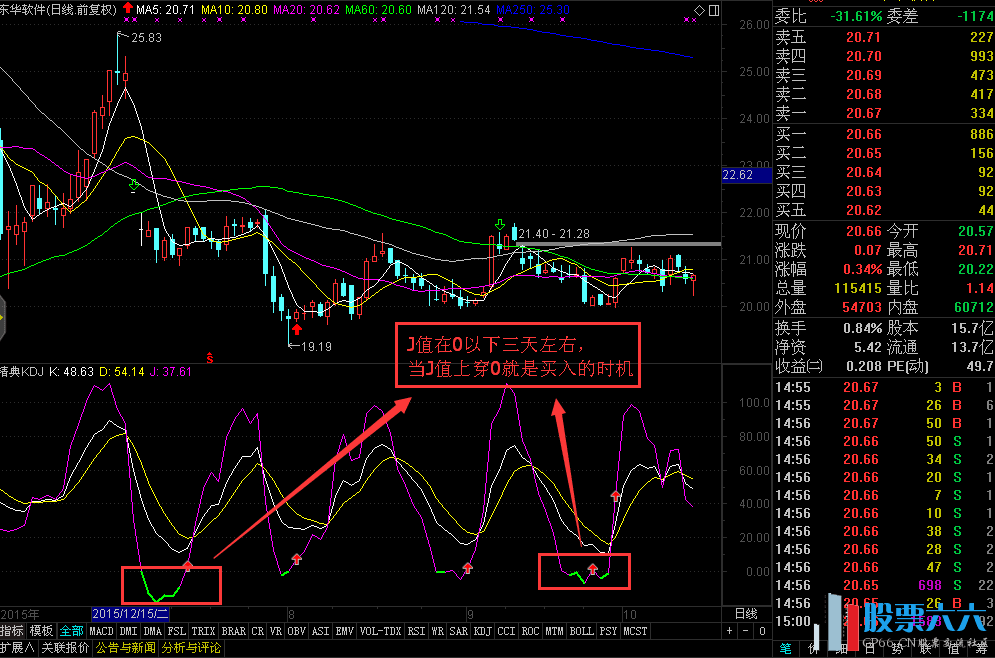Click the minus zoom button in indicator bar
Screen dimensions: 995x658
pyautogui.click(x=744, y=631)
